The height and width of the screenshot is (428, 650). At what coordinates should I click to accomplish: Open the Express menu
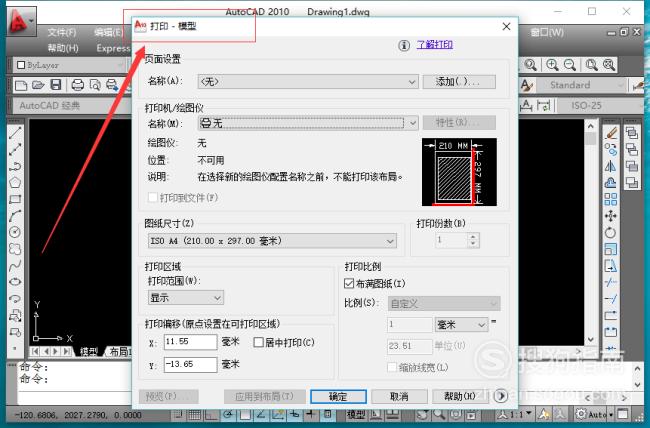(113, 48)
